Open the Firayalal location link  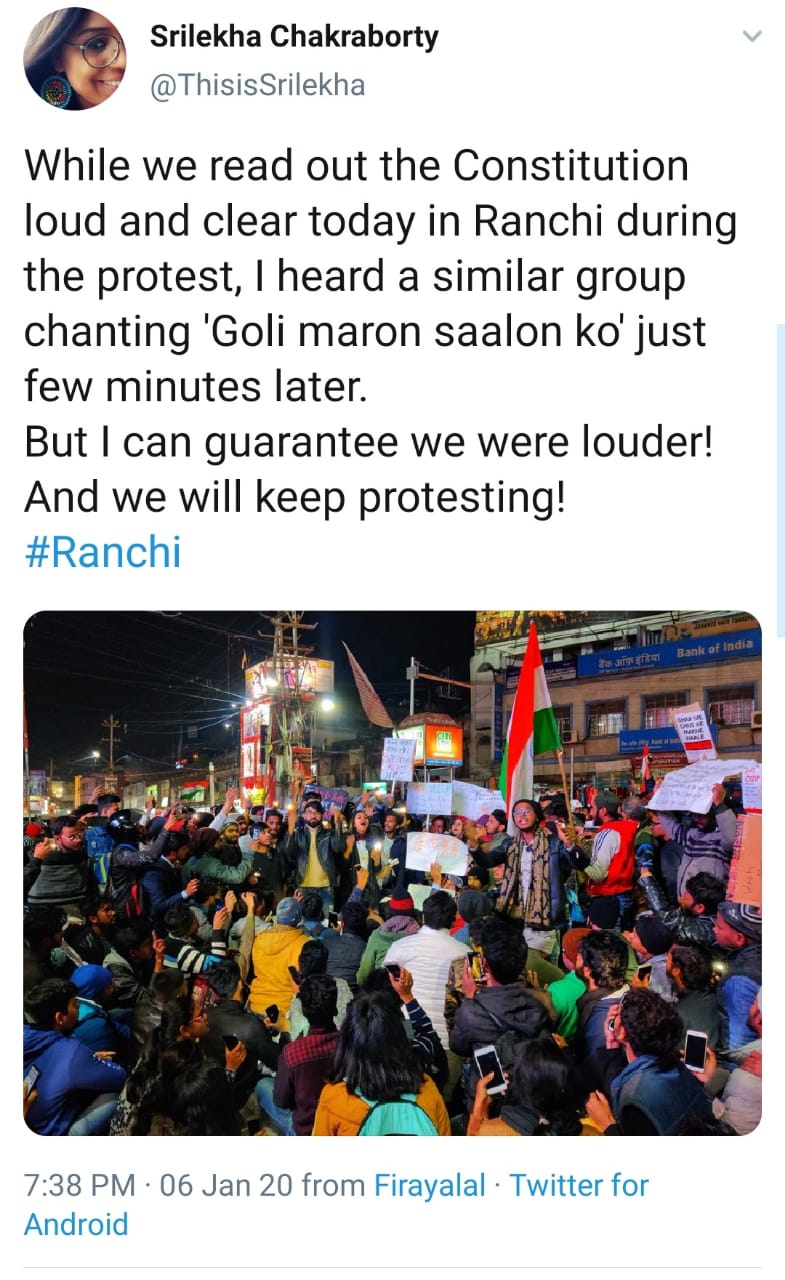coord(429,1186)
